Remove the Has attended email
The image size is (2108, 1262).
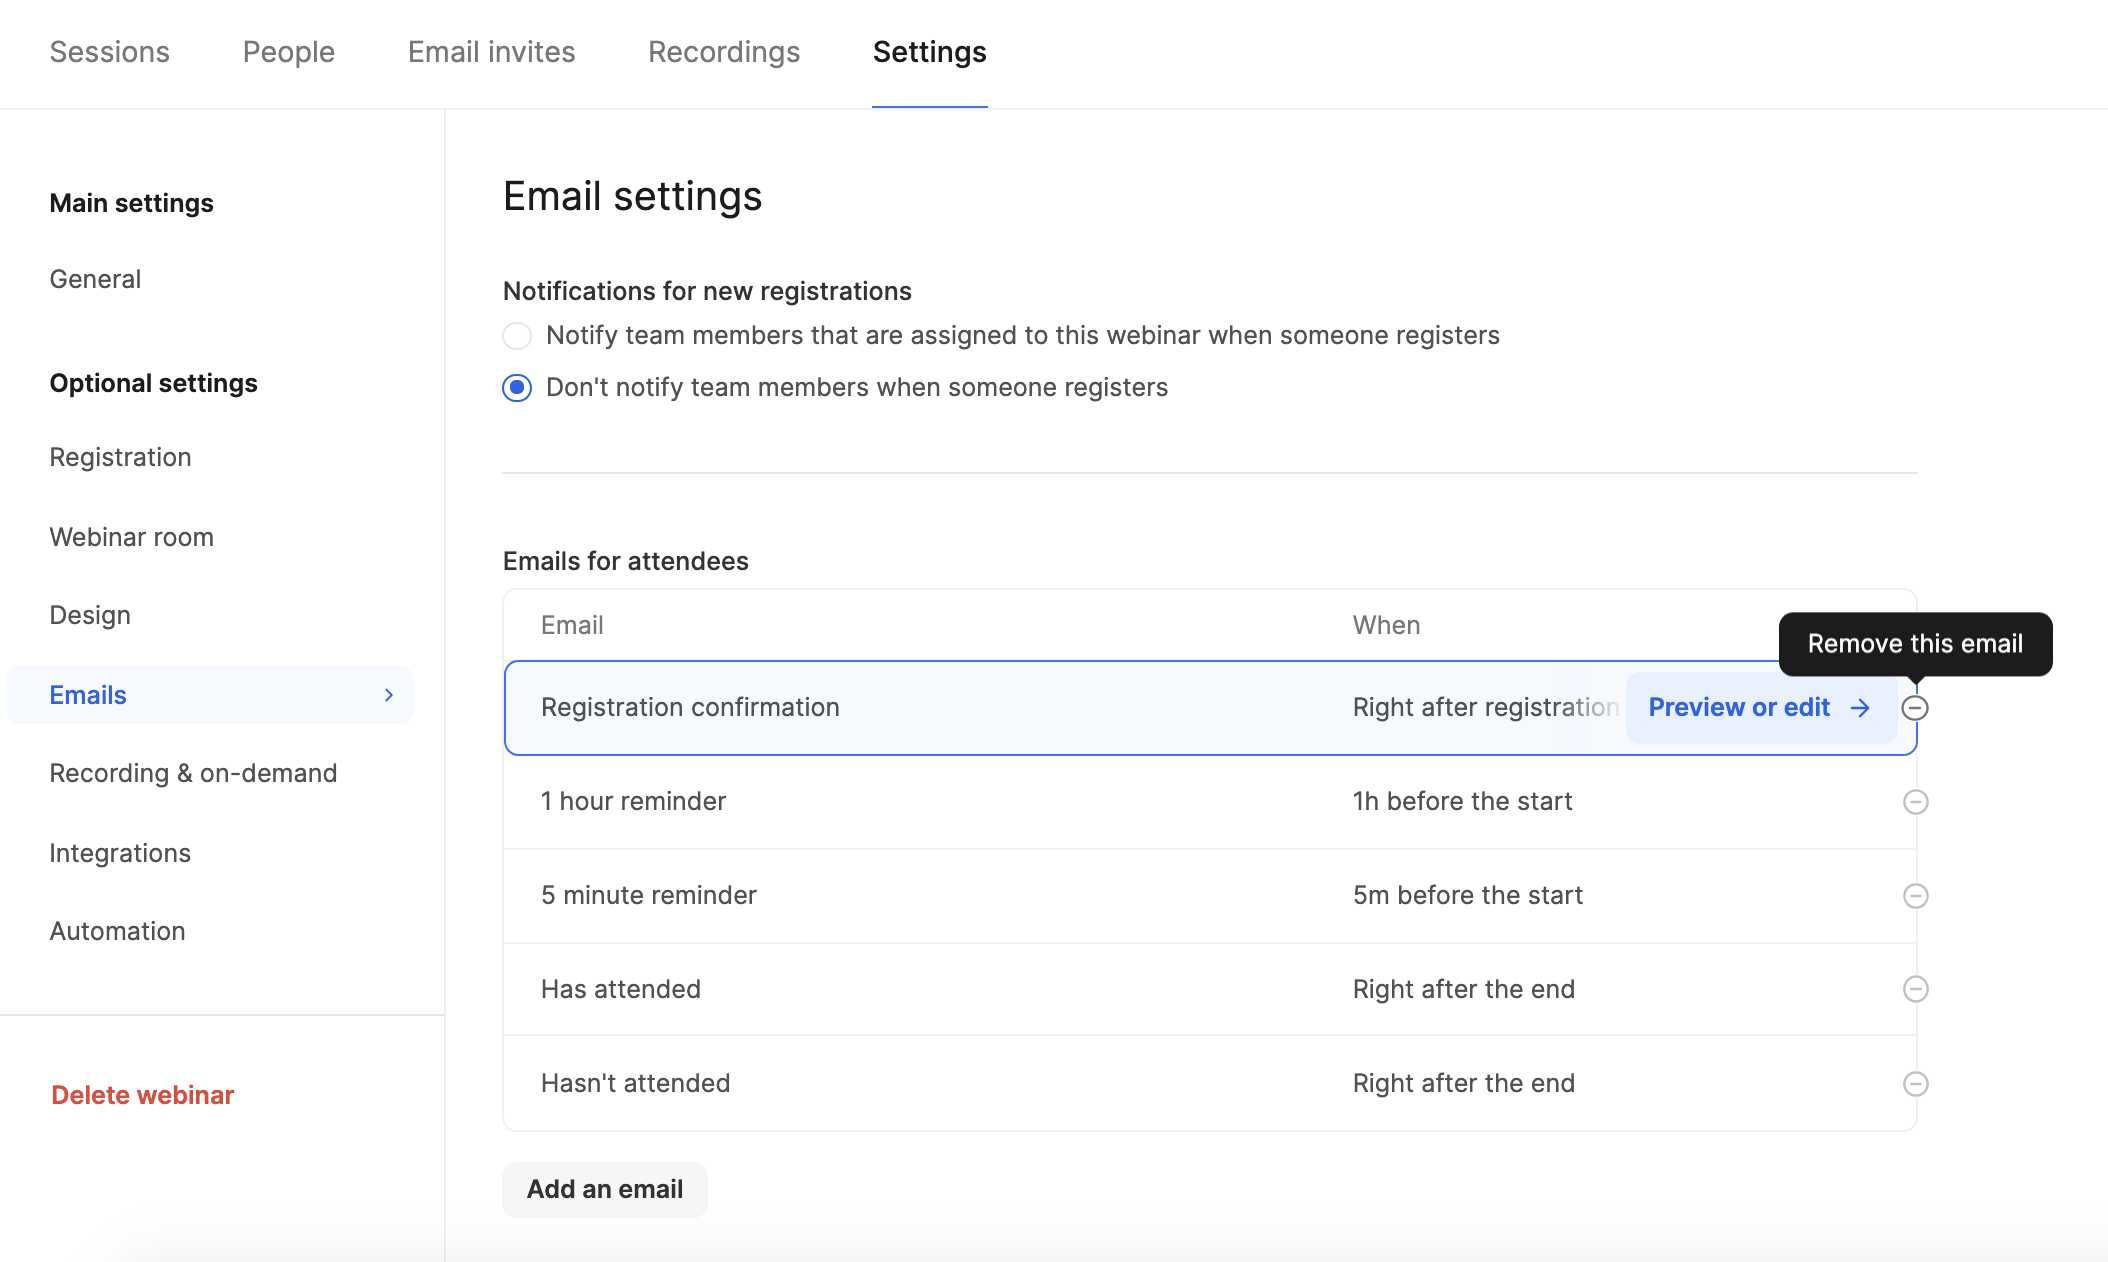[1915, 989]
